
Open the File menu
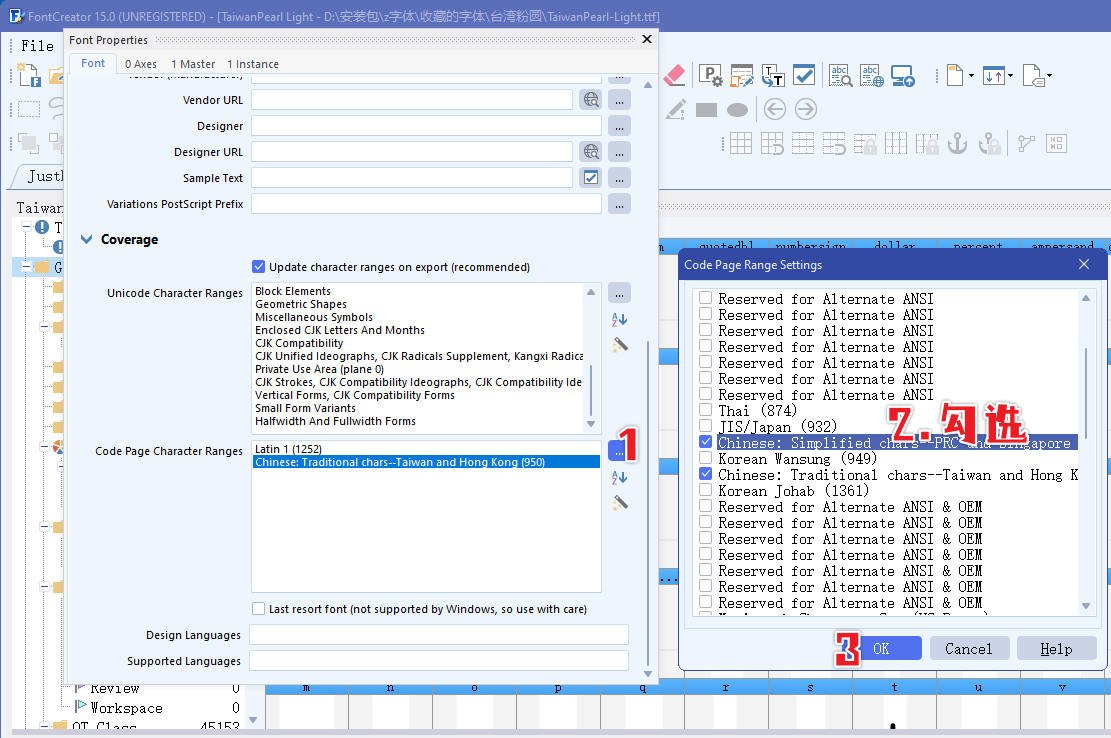point(37,46)
